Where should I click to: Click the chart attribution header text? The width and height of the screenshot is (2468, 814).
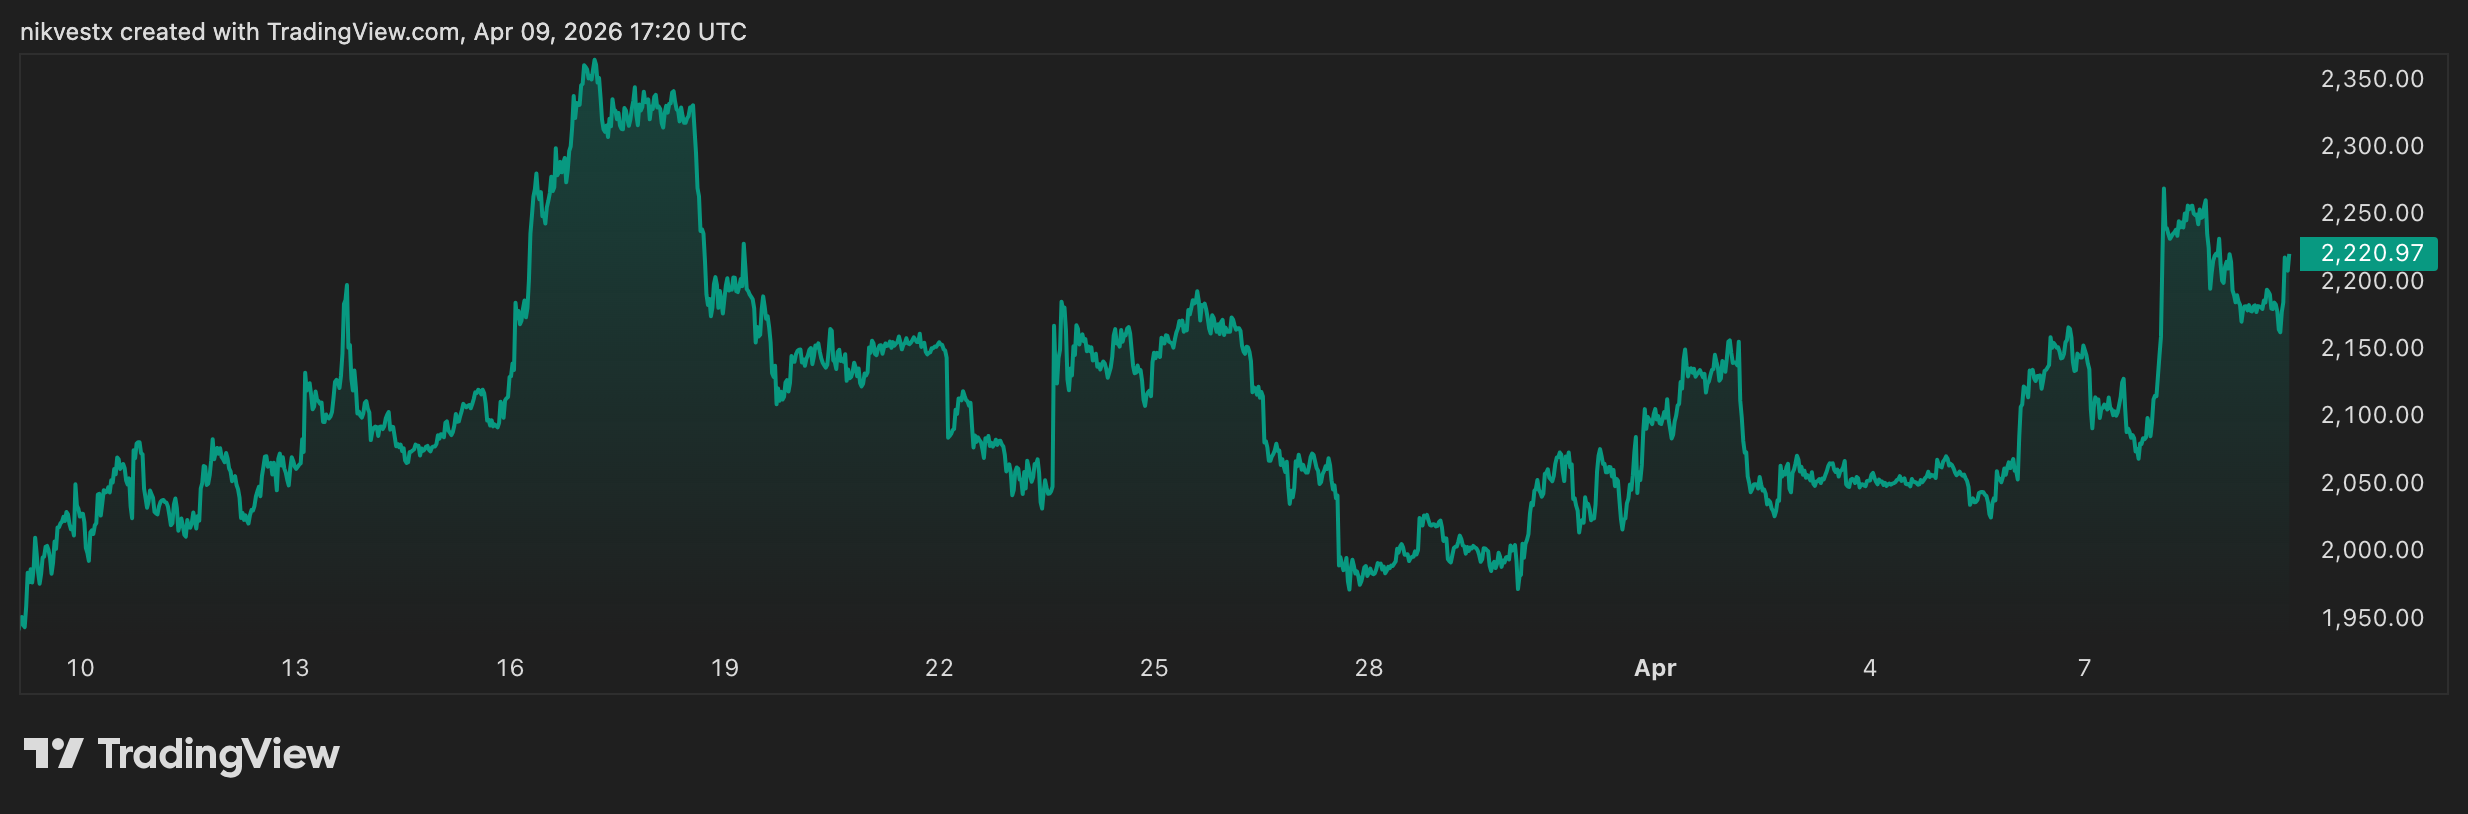point(383,32)
